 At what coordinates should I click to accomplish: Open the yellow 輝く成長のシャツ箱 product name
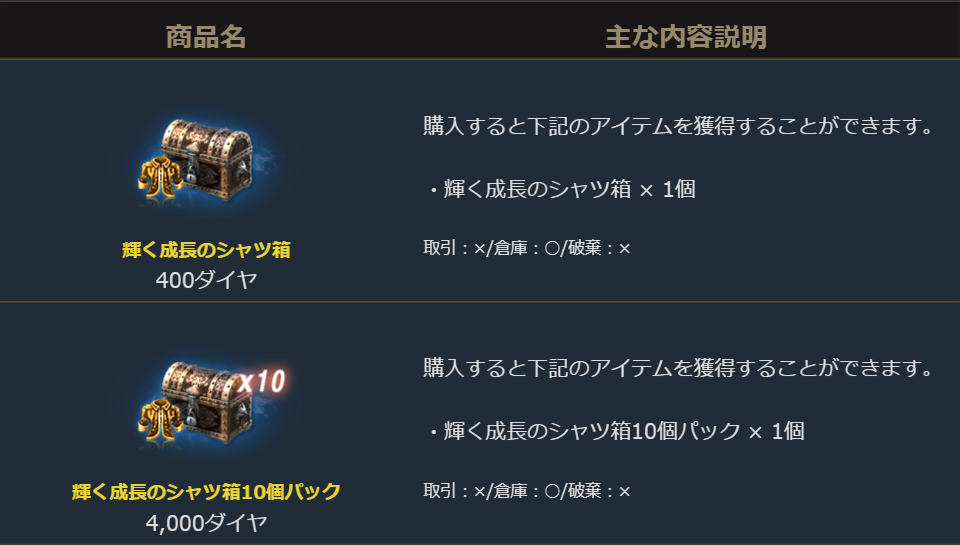pos(205,250)
